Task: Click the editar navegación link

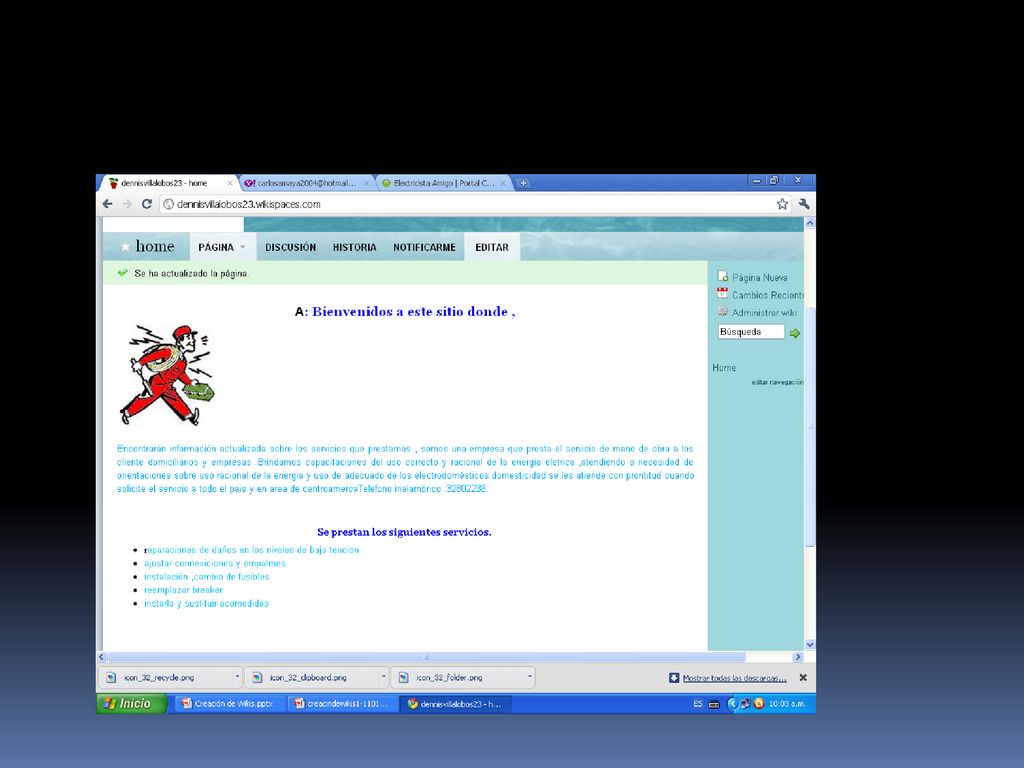Action: pos(777,382)
